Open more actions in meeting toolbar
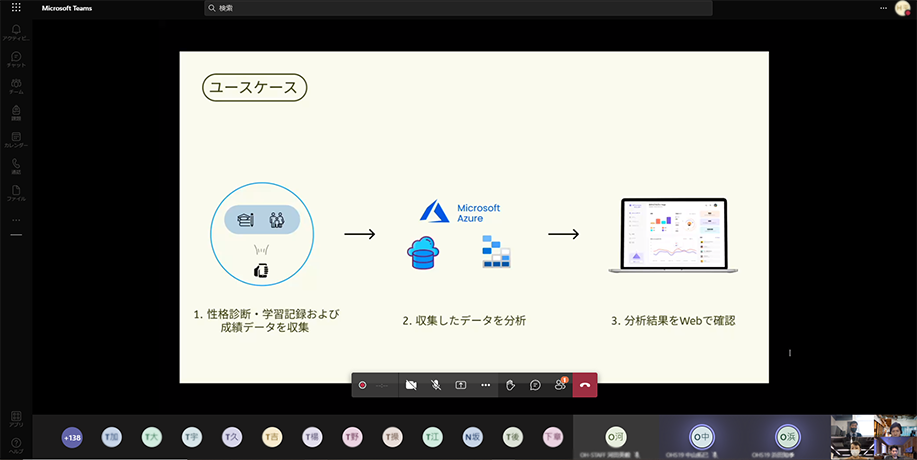This screenshot has height=460, width=917. coord(485,385)
